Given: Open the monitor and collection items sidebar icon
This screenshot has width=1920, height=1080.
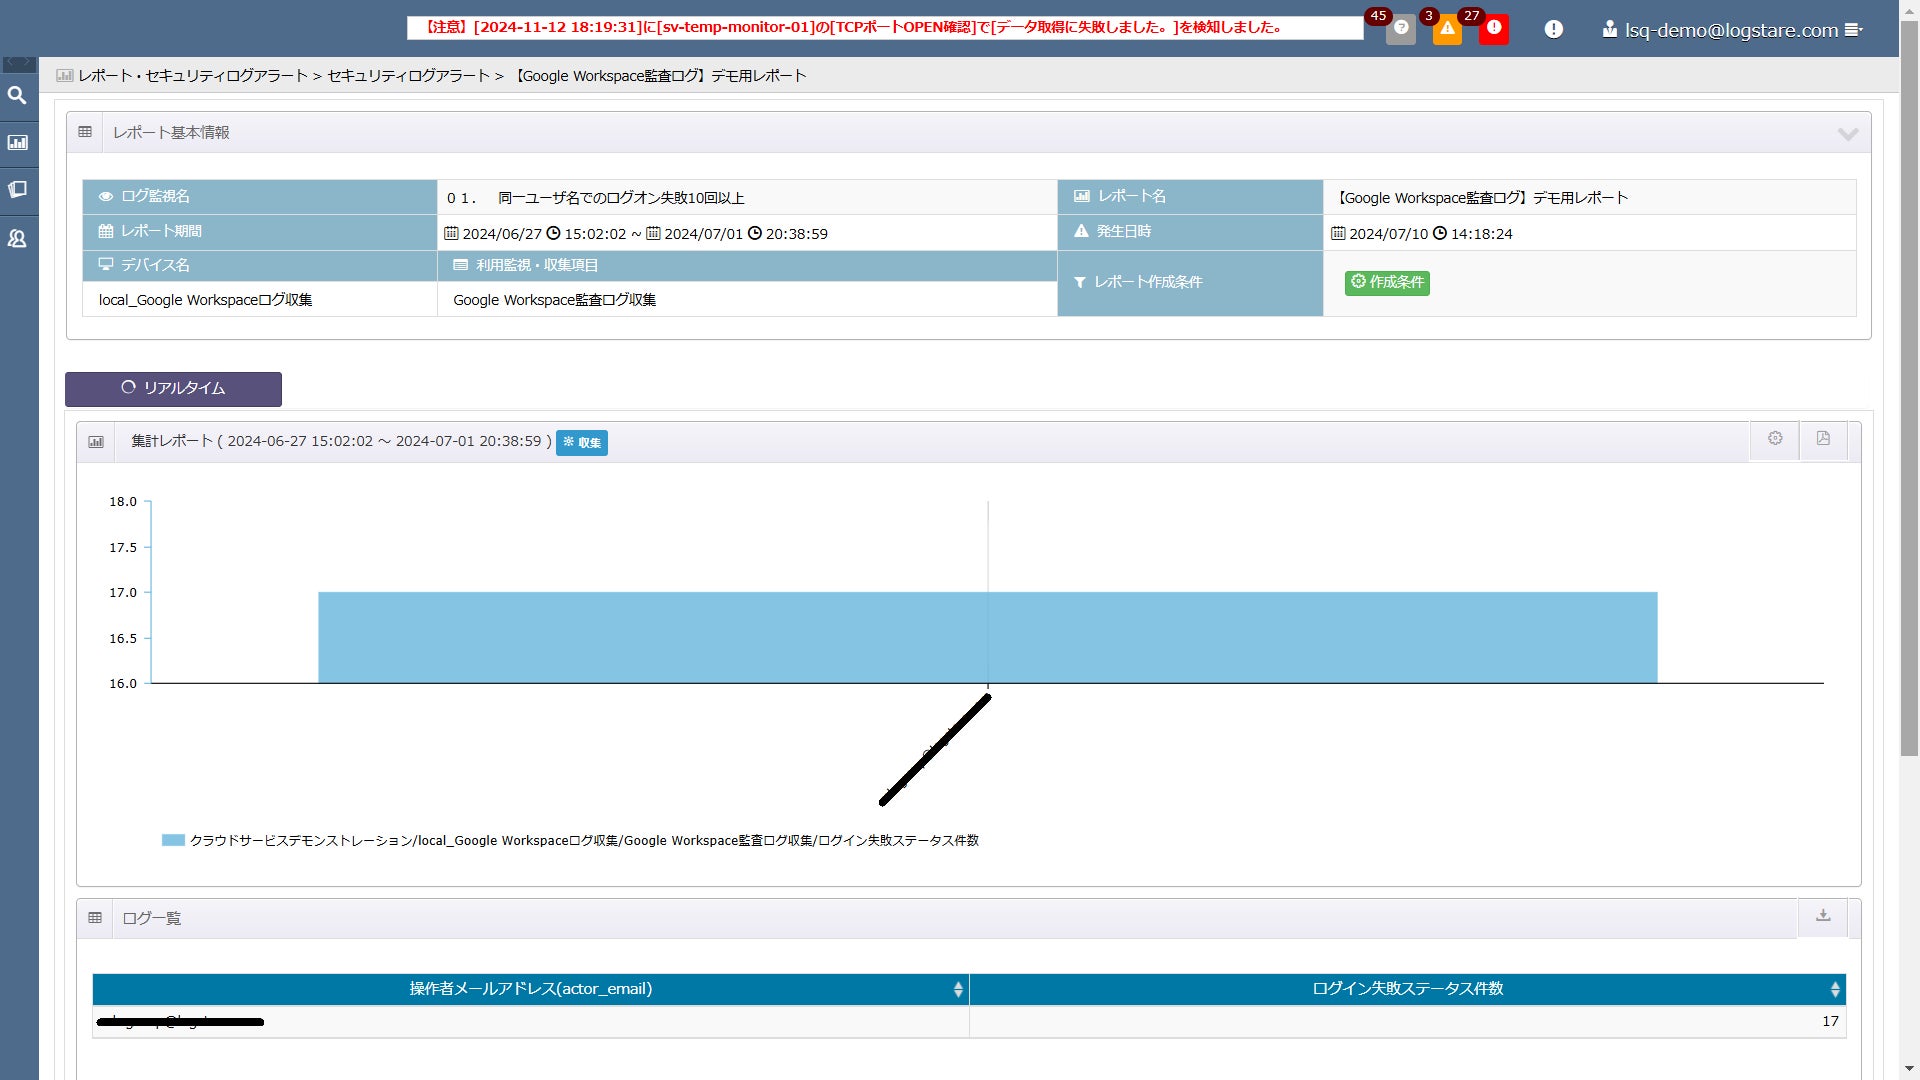Looking at the screenshot, I should pos(17,190).
